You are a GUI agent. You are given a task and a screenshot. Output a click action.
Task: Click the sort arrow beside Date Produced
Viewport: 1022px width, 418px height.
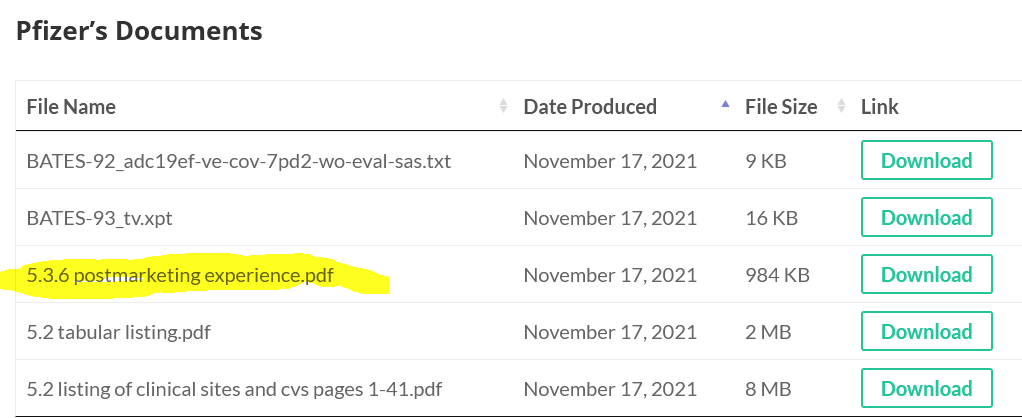(x=725, y=106)
